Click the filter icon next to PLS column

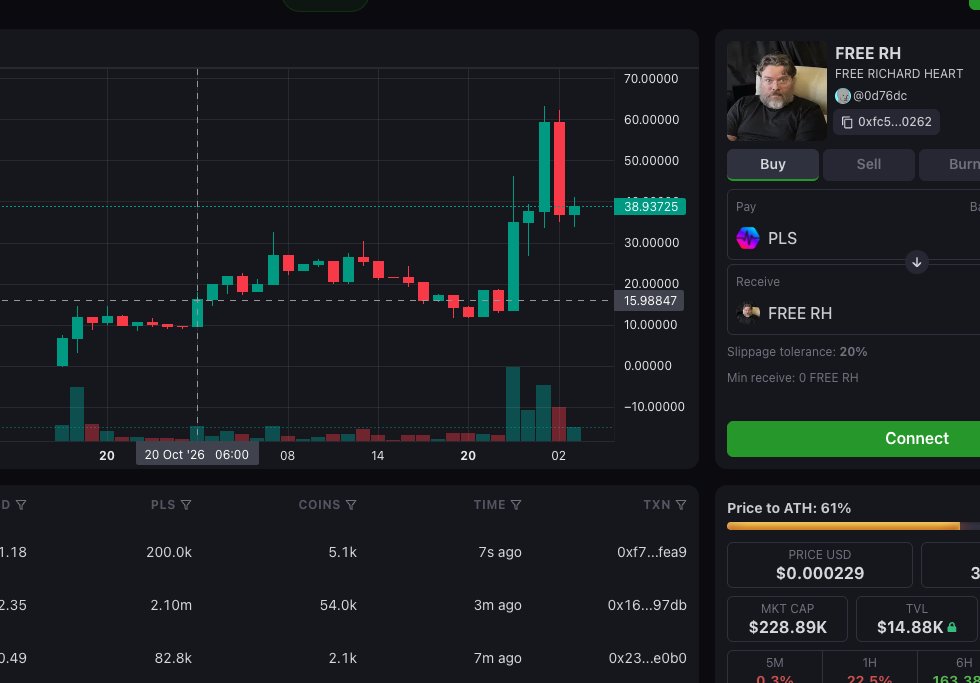point(186,505)
